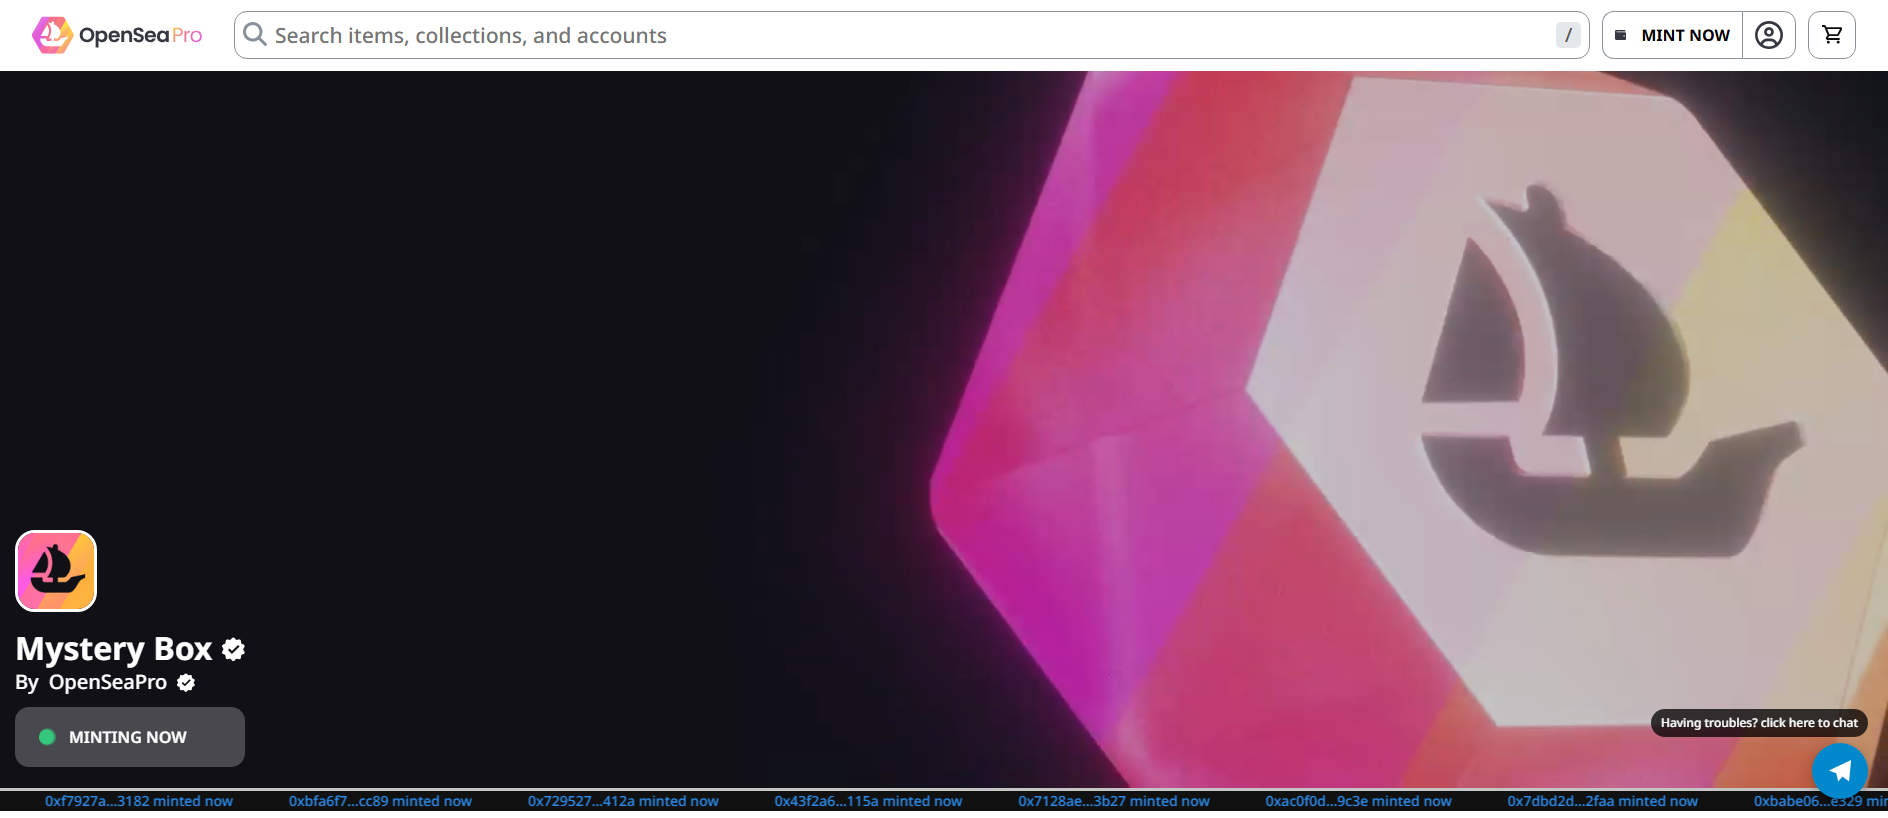Open the account profile icon
Image resolution: width=1888 pixels, height=818 pixels.
point(1769,35)
